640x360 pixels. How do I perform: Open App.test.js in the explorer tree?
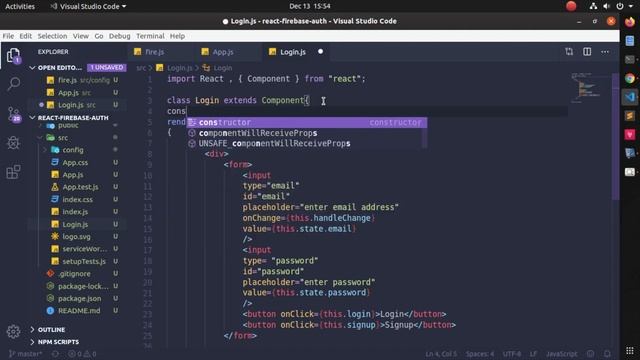80,187
